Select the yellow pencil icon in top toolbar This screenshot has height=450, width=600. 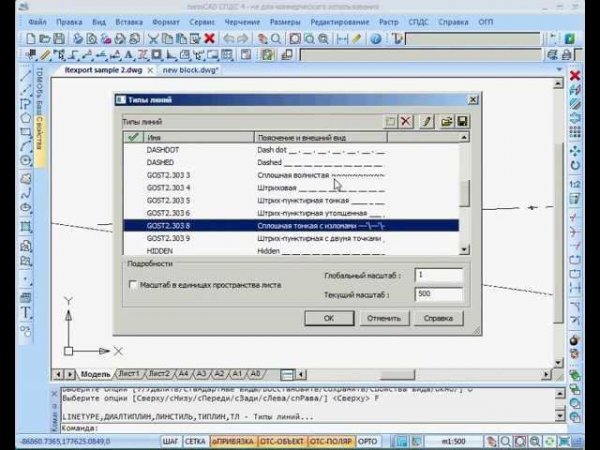(357, 39)
